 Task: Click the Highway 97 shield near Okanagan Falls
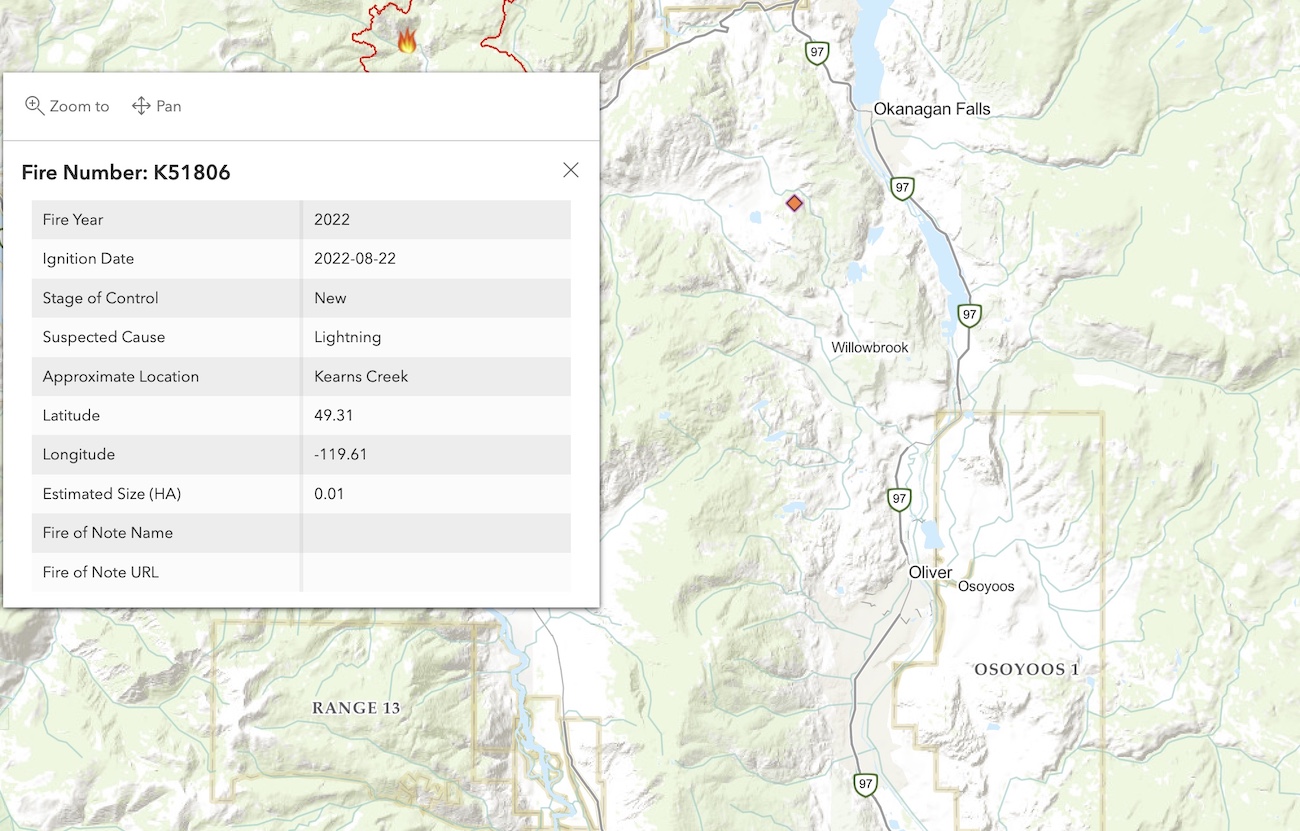tap(817, 52)
